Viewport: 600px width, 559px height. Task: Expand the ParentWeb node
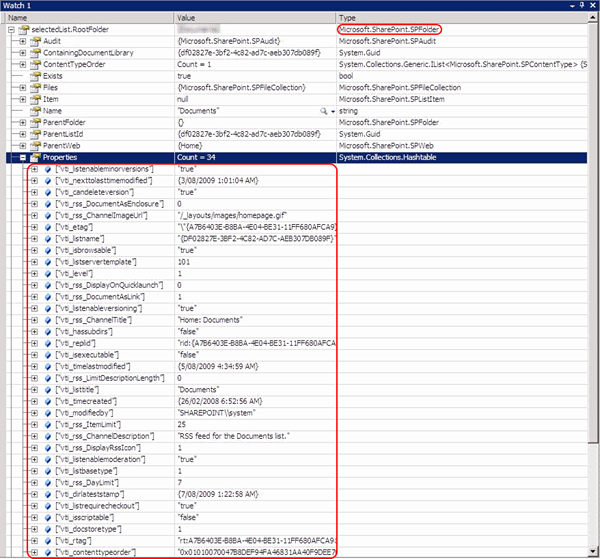[x=23, y=146]
